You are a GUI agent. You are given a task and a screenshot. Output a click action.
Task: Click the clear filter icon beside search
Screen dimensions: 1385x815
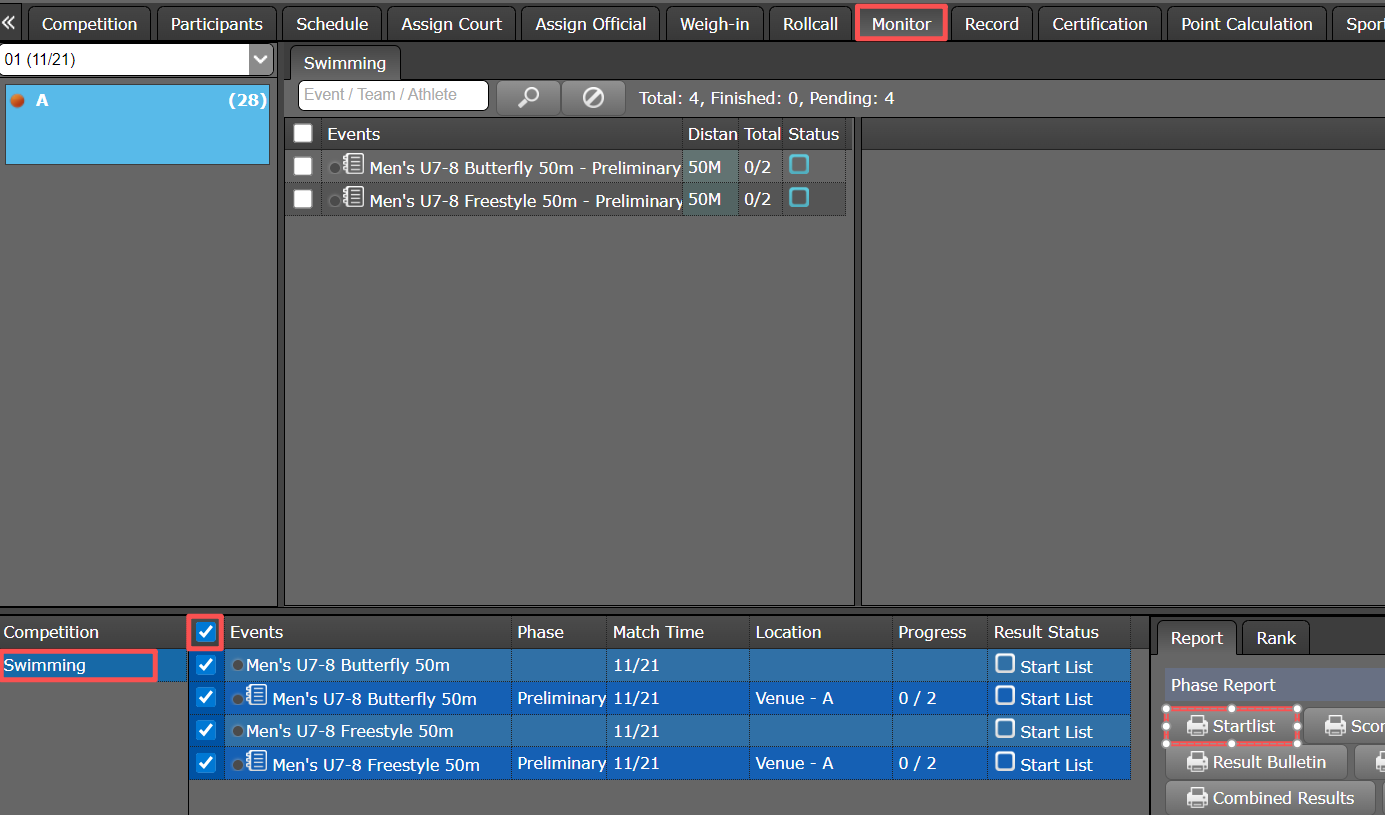[x=593, y=96]
